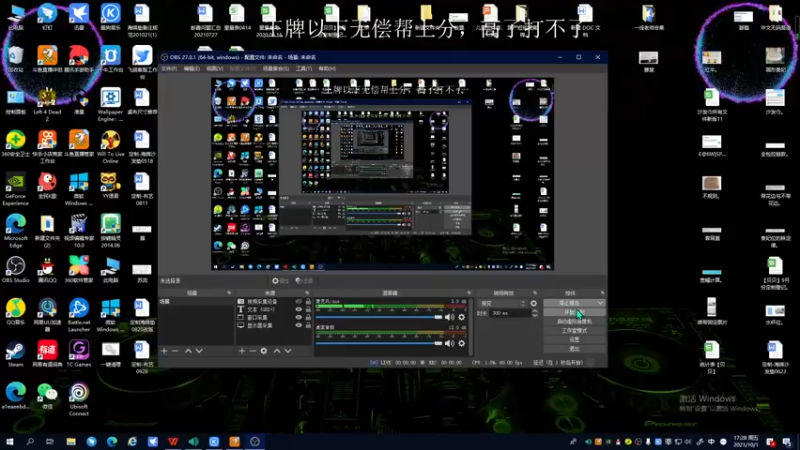Open settings gear for desktop audio channel
The image size is (800, 450).
pyautogui.click(x=462, y=343)
